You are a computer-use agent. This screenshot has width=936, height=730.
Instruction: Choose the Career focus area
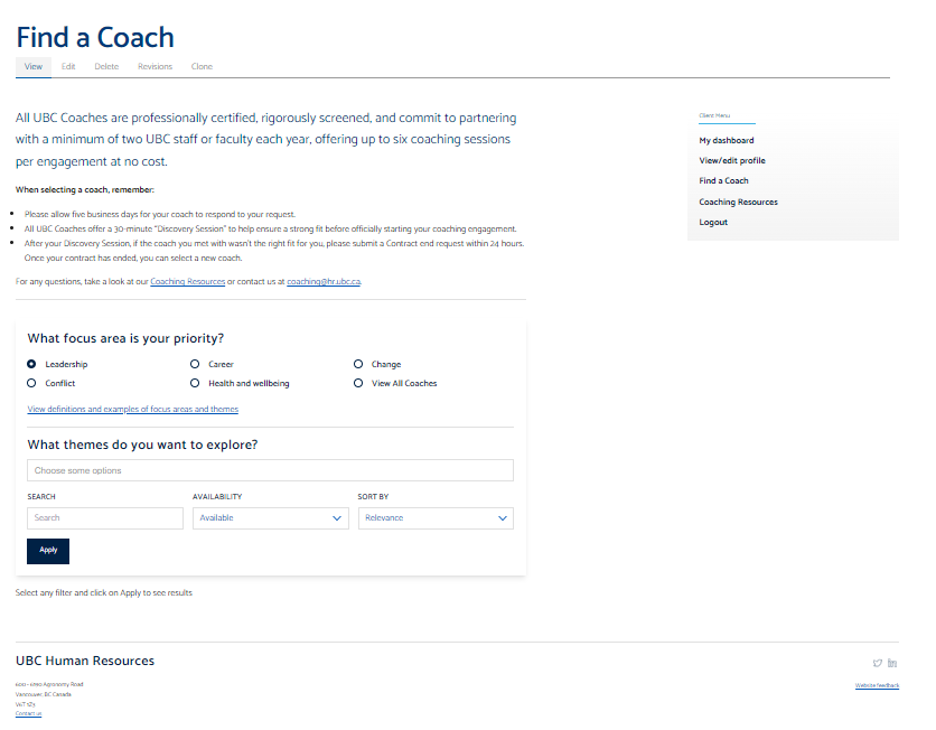[x=195, y=364]
